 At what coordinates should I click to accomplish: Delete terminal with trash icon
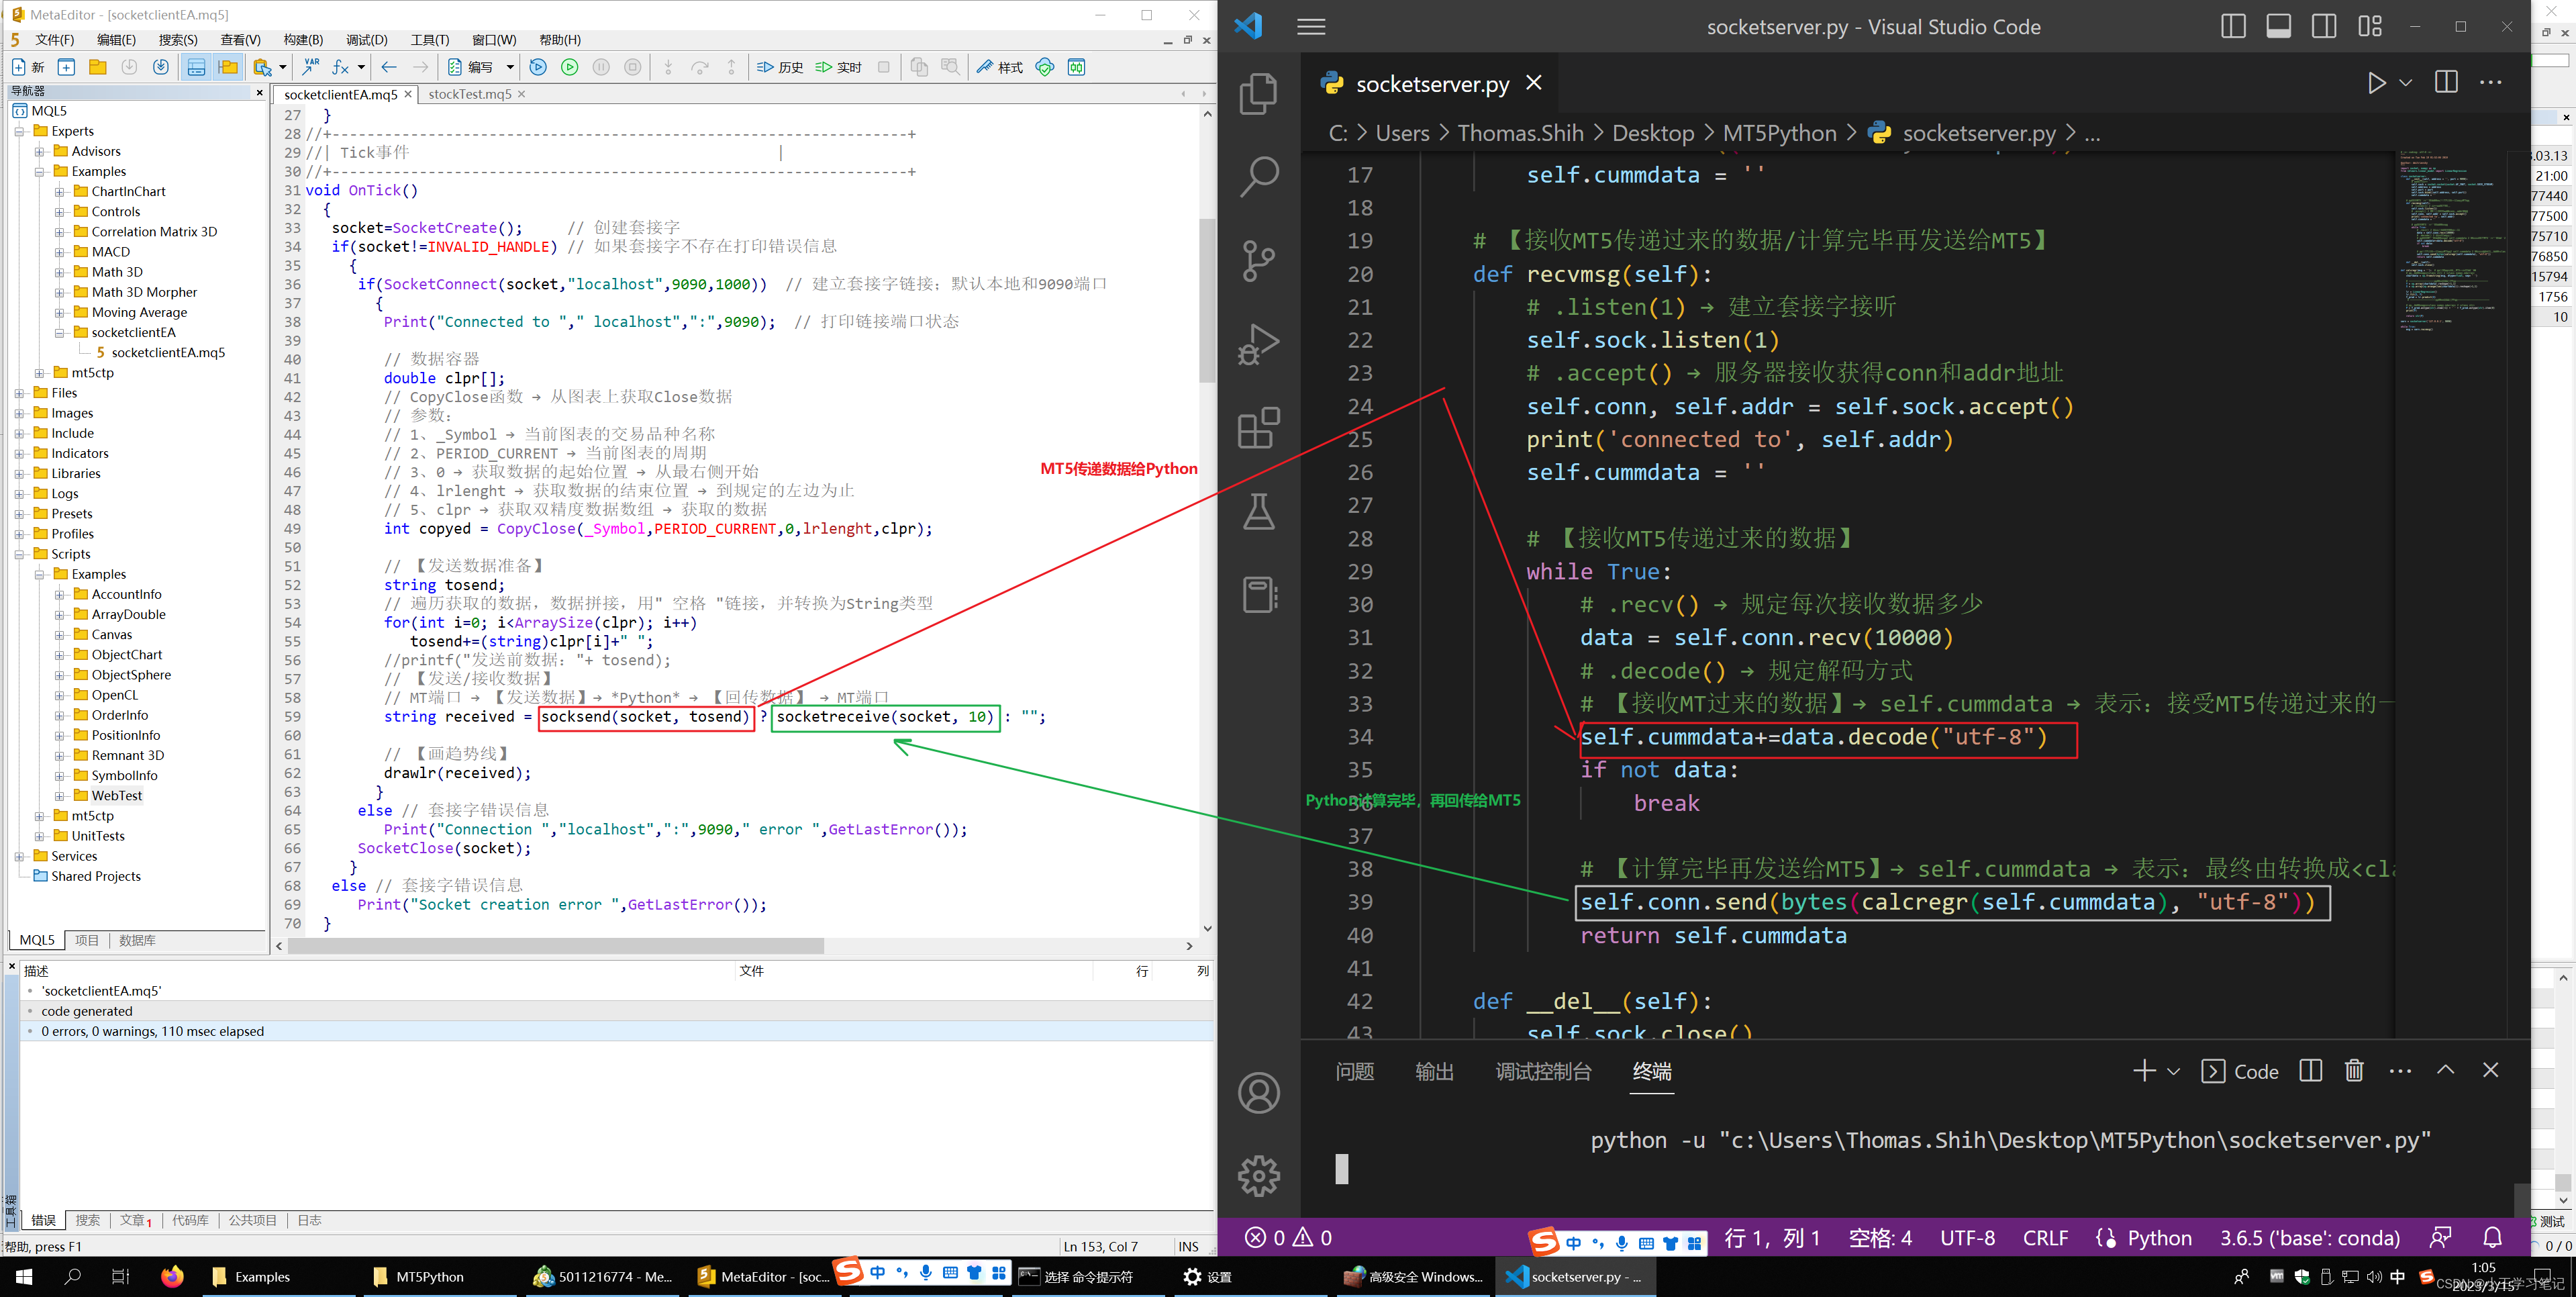tap(2354, 1071)
